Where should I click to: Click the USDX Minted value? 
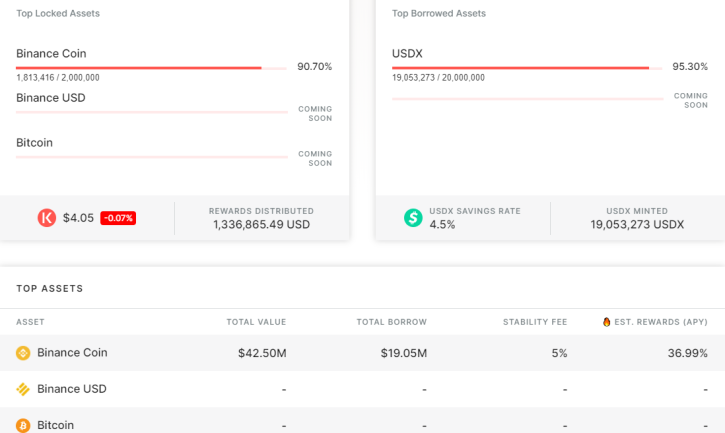pyautogui.click(x=637, y=225)
